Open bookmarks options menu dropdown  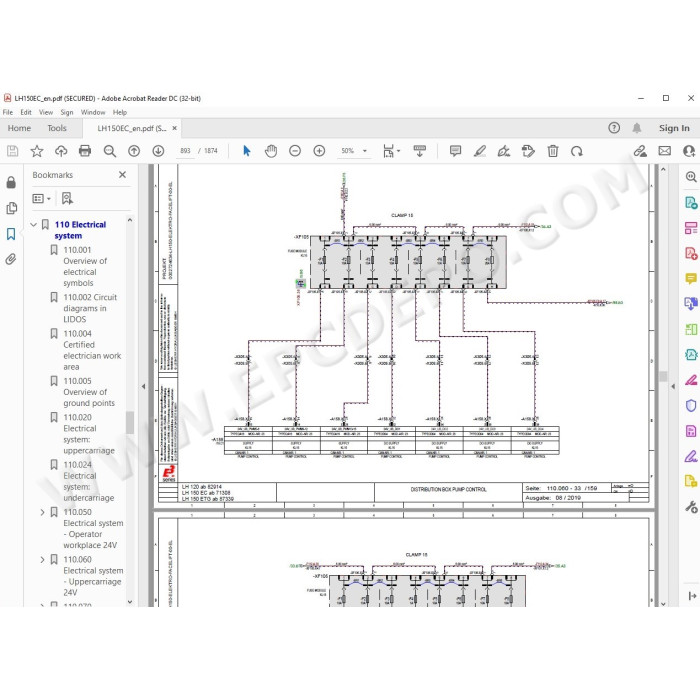point(42,198)
